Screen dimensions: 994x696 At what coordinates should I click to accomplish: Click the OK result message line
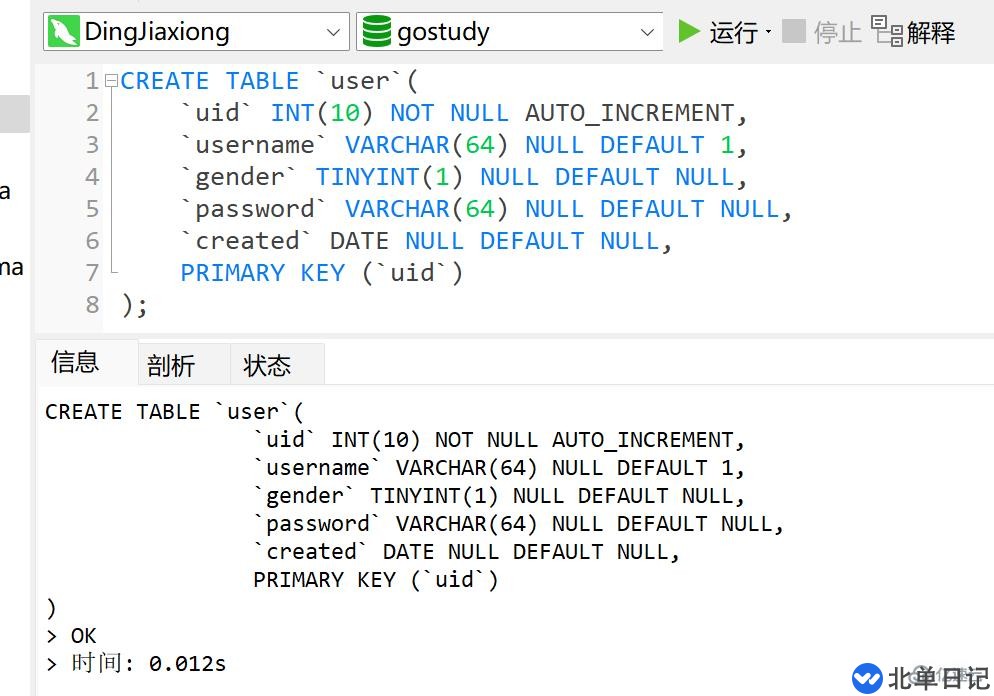83,636
